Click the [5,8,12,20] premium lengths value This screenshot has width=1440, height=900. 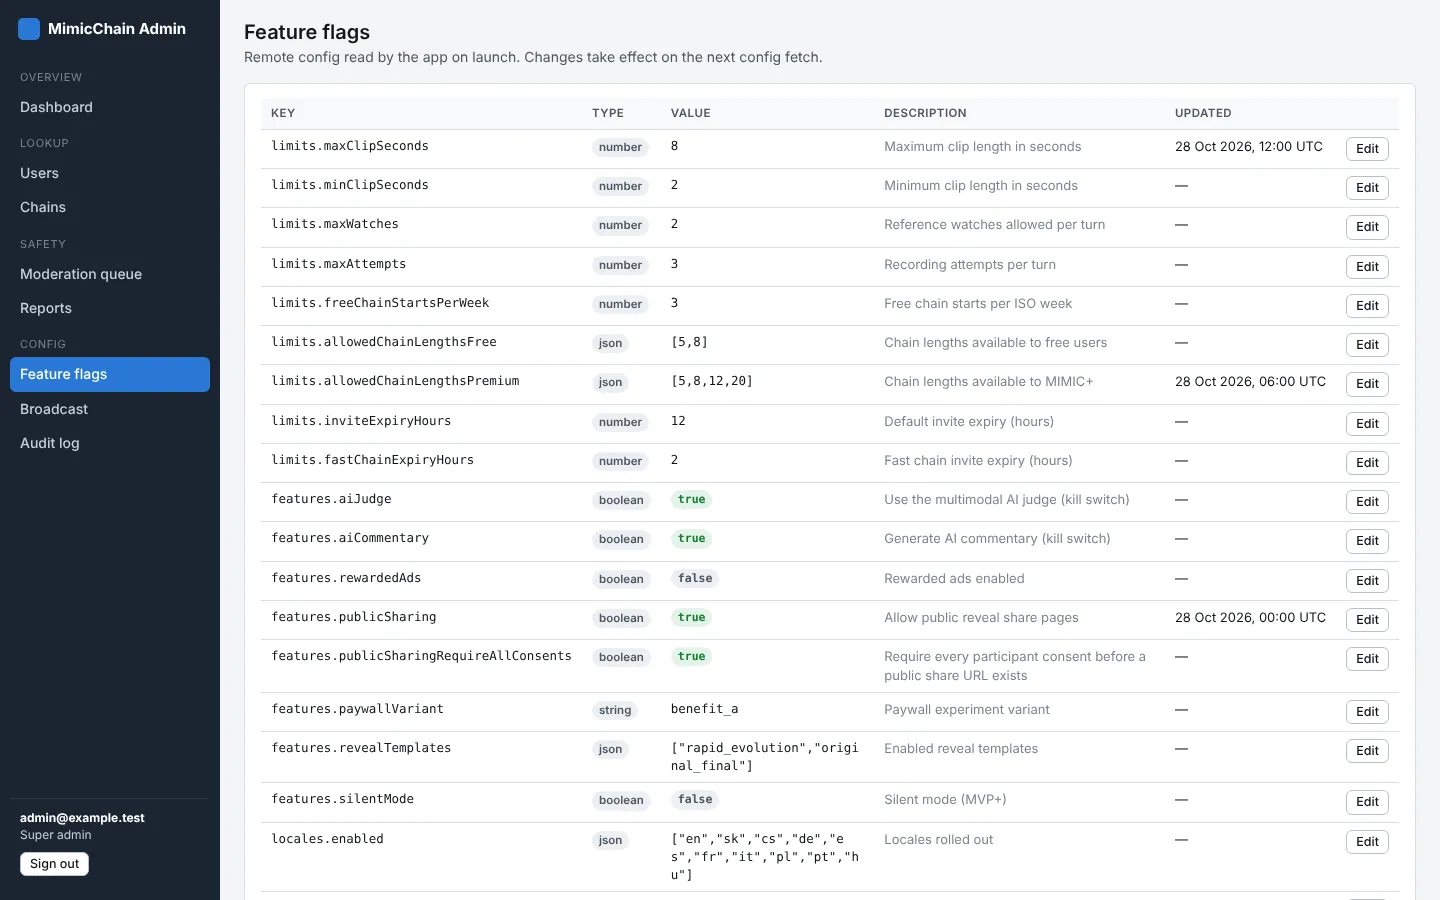click(x=712, y=381)
